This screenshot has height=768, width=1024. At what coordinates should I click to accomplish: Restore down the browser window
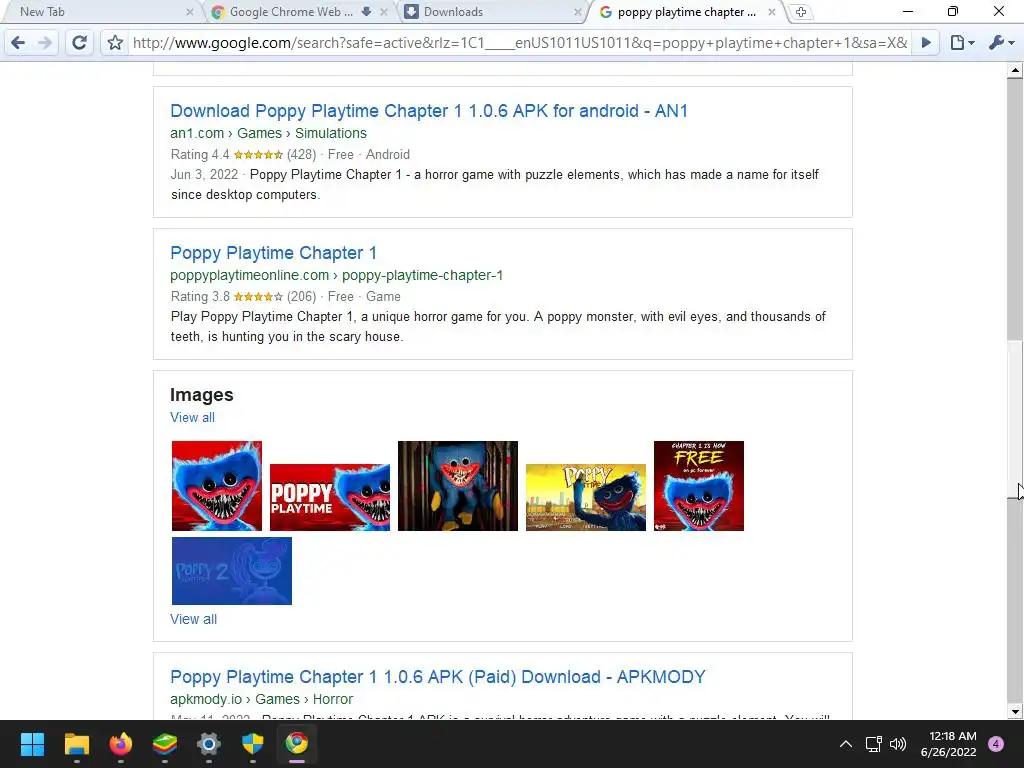pos(953,12)
